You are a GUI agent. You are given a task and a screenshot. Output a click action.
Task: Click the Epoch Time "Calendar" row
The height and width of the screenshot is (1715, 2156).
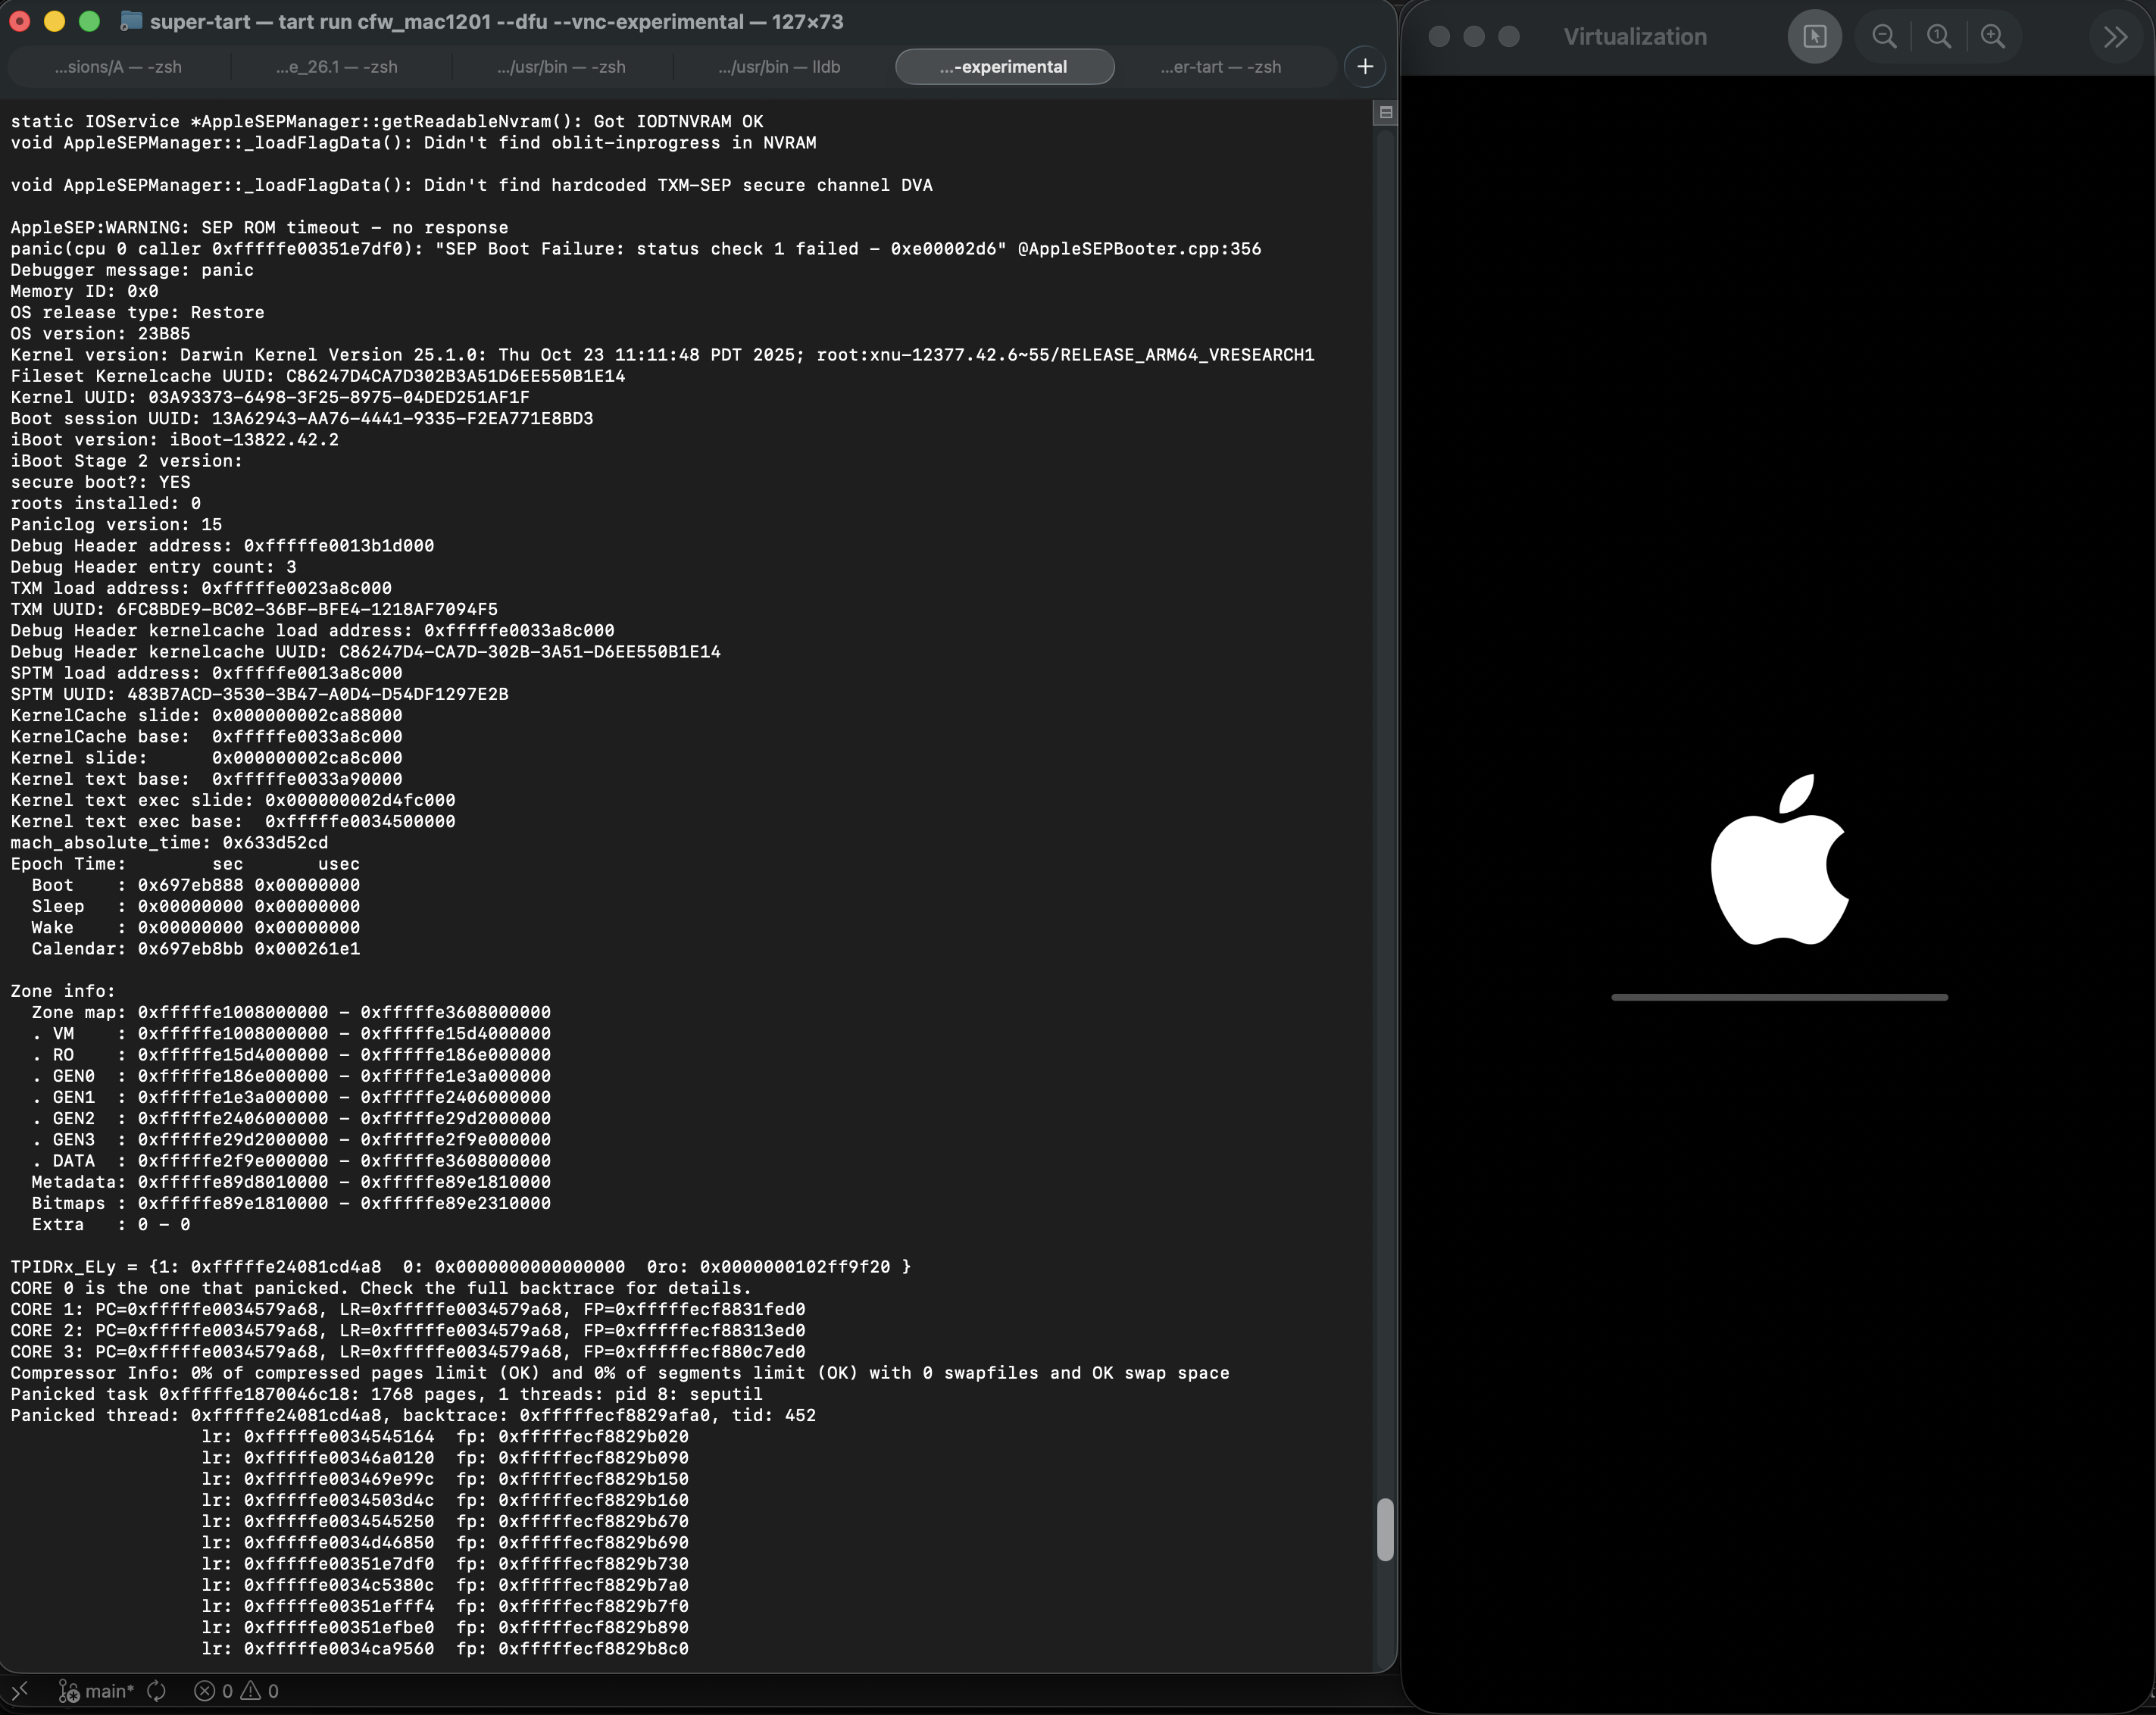click(x=195, y=949)
